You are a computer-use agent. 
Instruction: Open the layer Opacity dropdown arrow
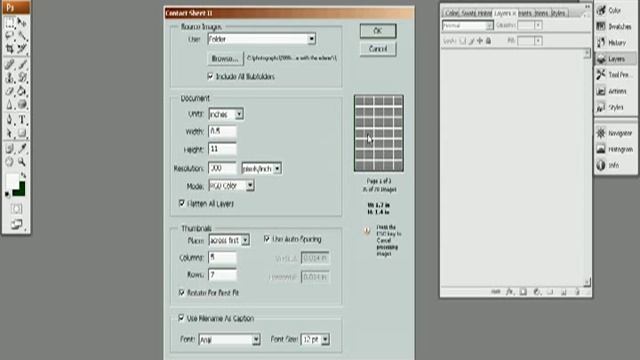coord(538,25)
